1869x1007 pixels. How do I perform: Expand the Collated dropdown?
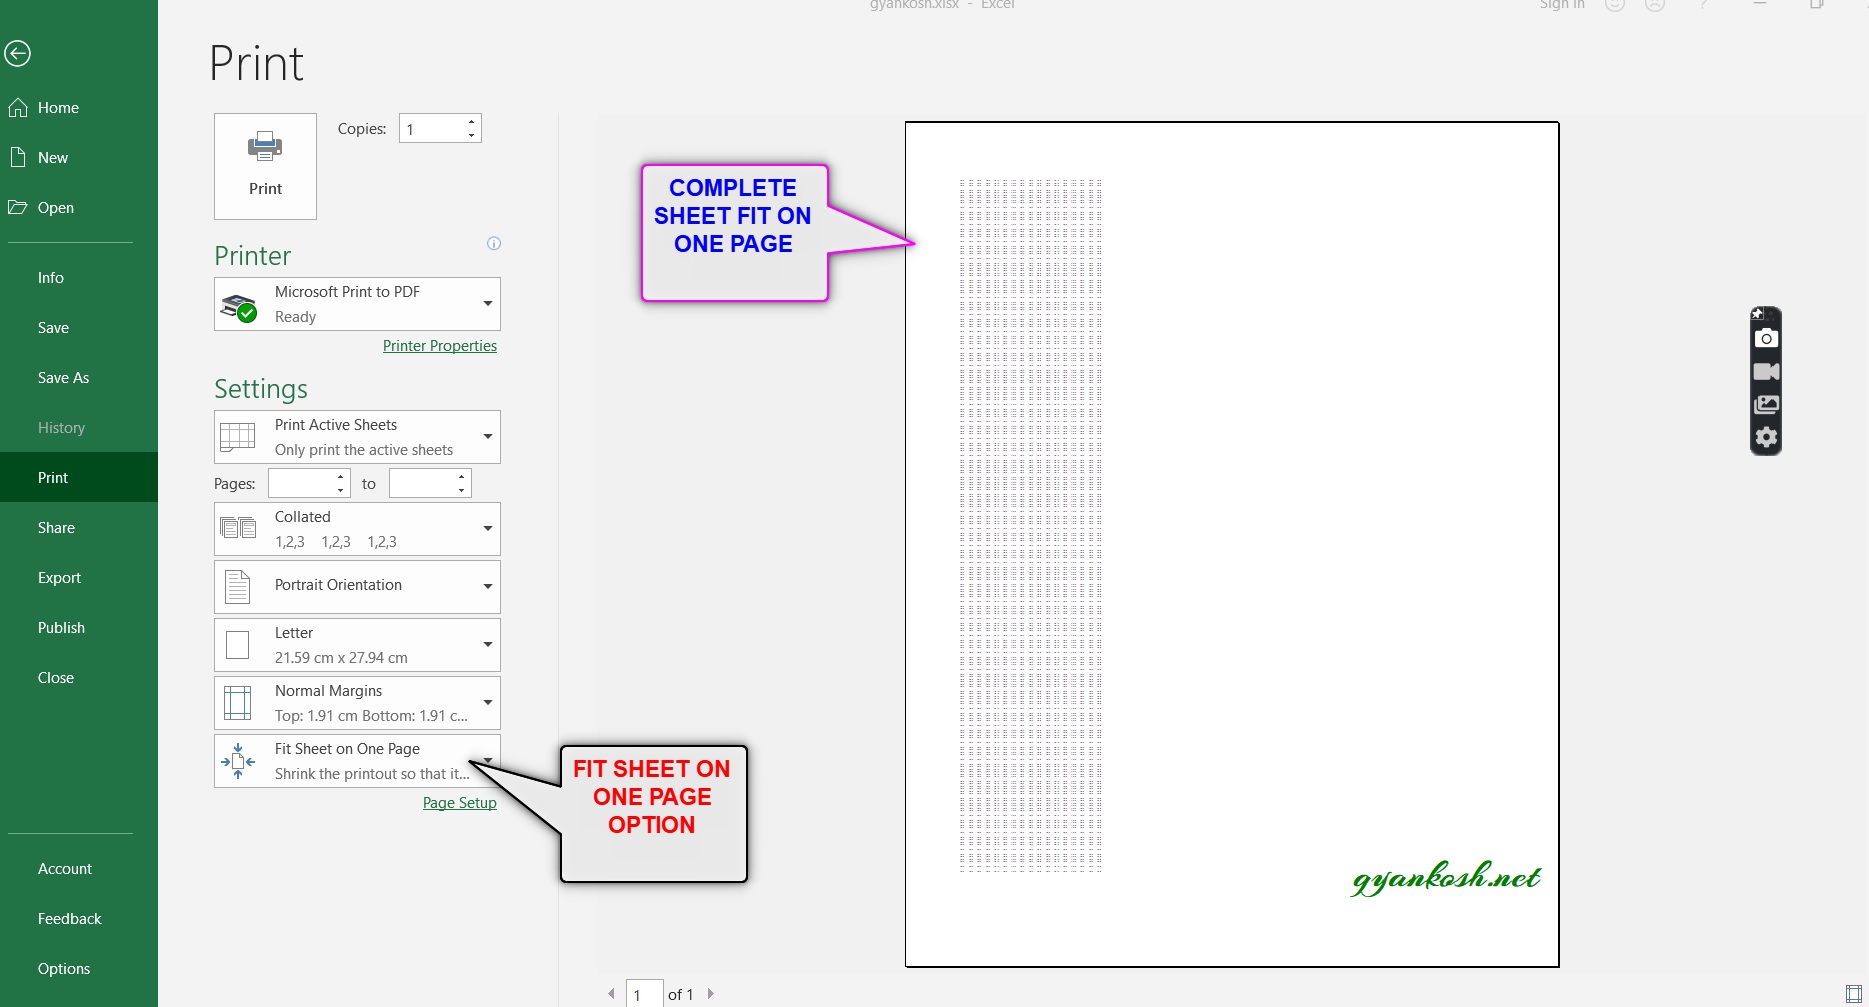click(357, 529)
